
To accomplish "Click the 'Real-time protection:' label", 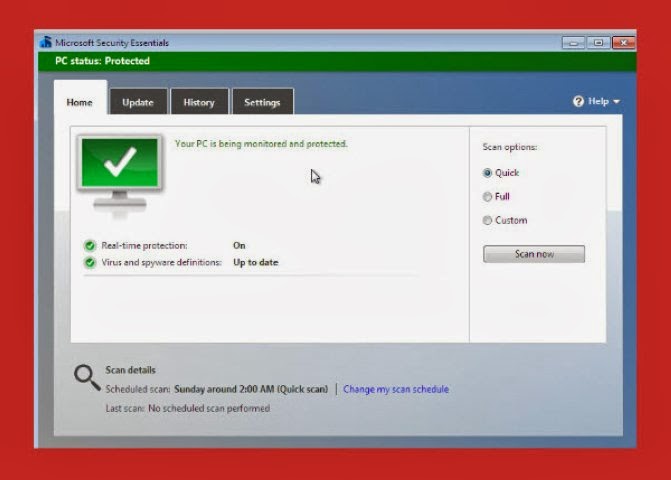I will pos(144,246).
